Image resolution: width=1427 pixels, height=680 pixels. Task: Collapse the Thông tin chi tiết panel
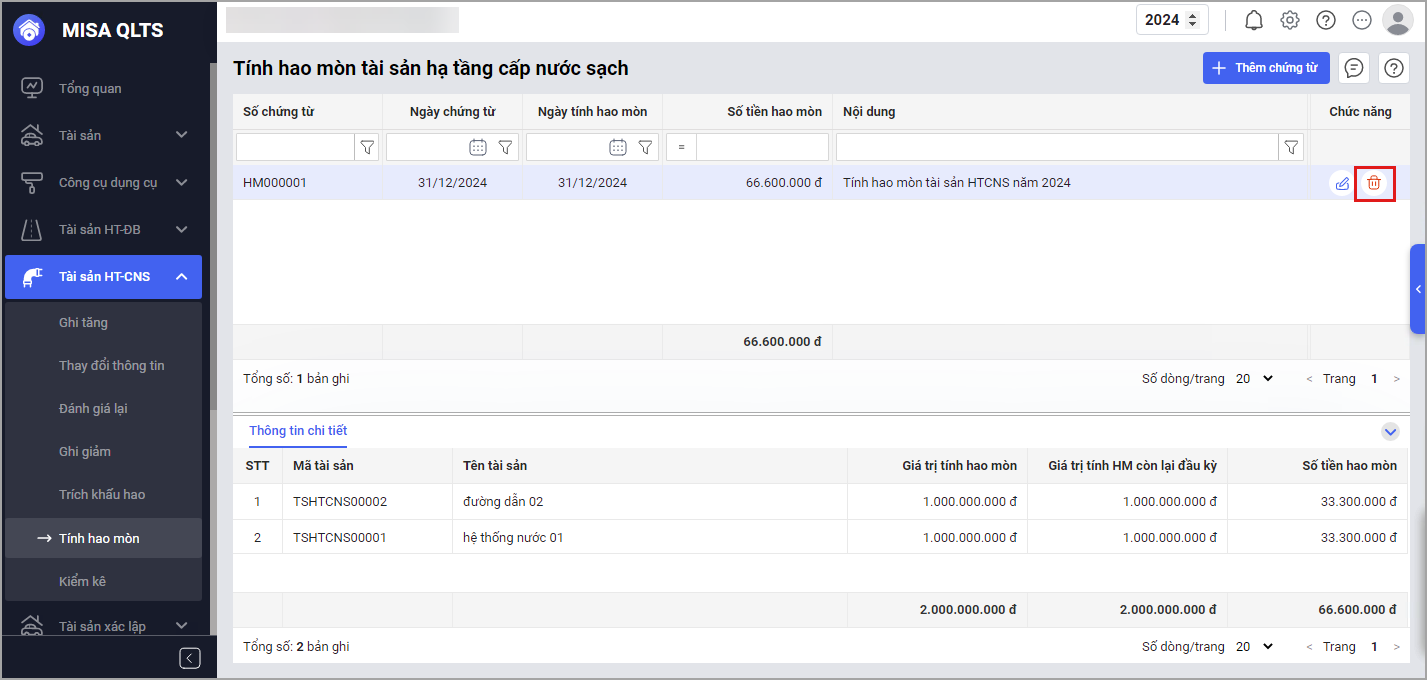pos(1390,431)
